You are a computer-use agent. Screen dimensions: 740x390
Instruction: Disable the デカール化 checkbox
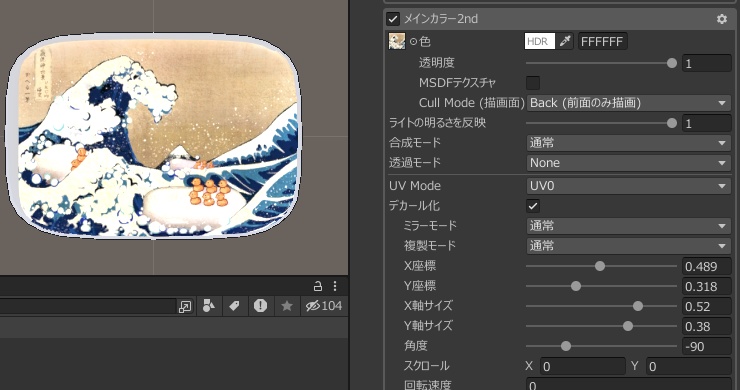pyautogui.click(x=533, y=206)
